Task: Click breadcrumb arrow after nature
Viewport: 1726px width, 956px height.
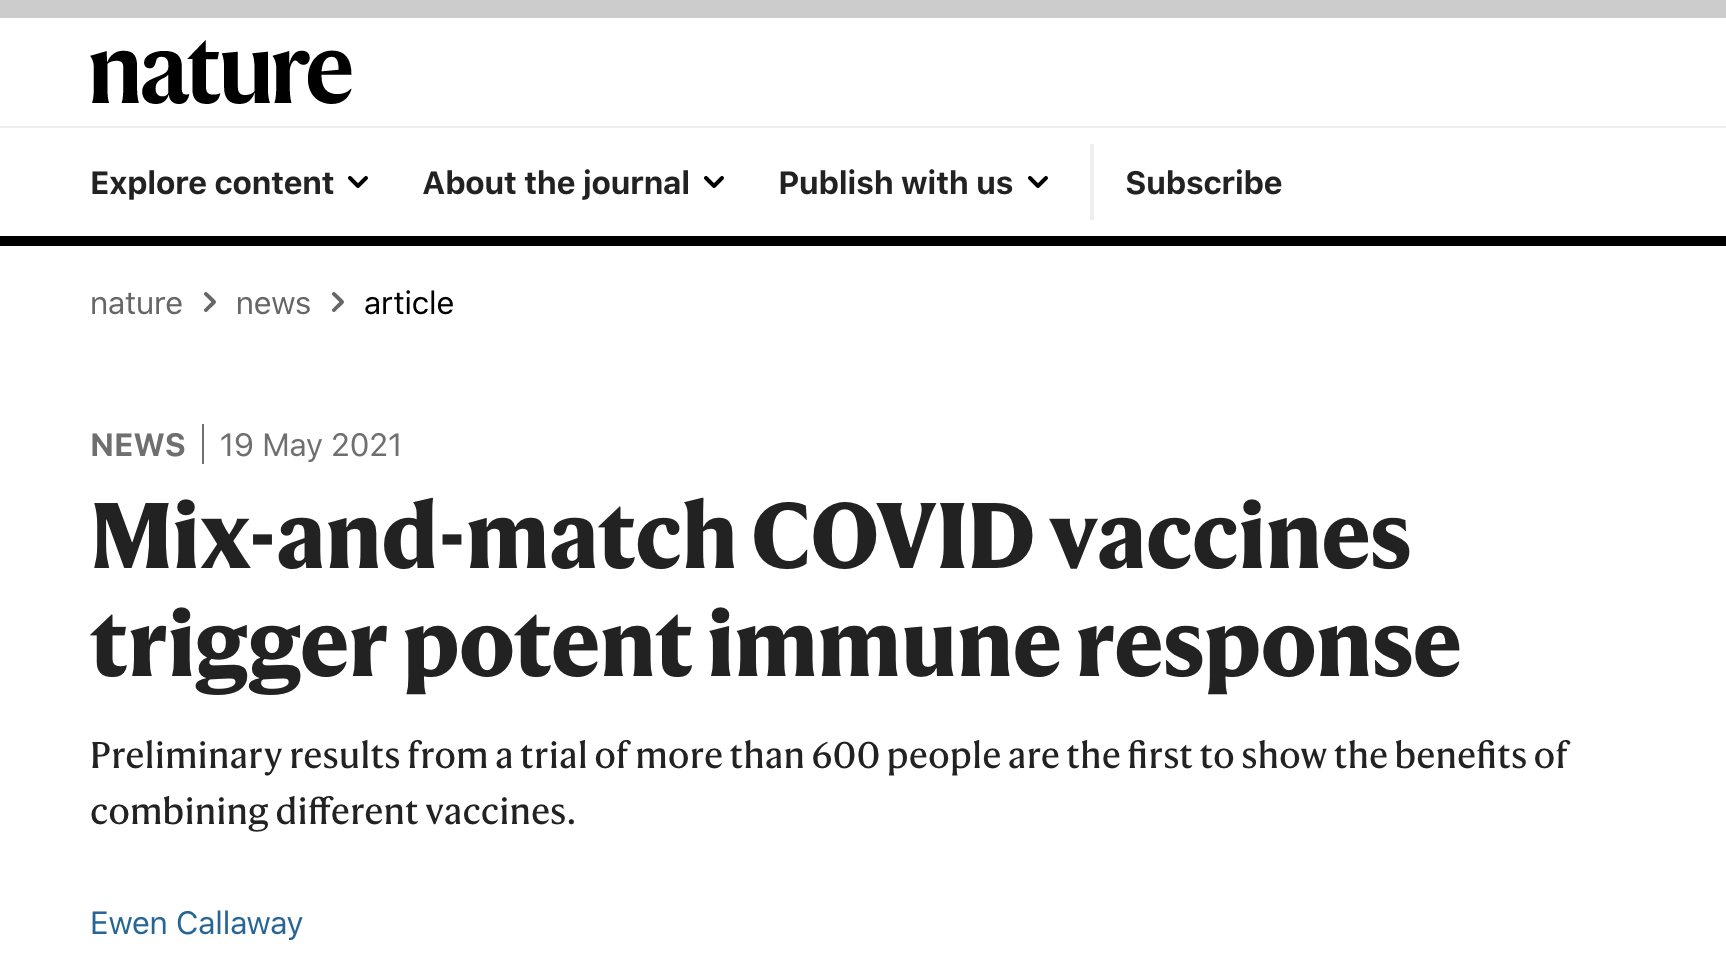Action: [209, 302]
